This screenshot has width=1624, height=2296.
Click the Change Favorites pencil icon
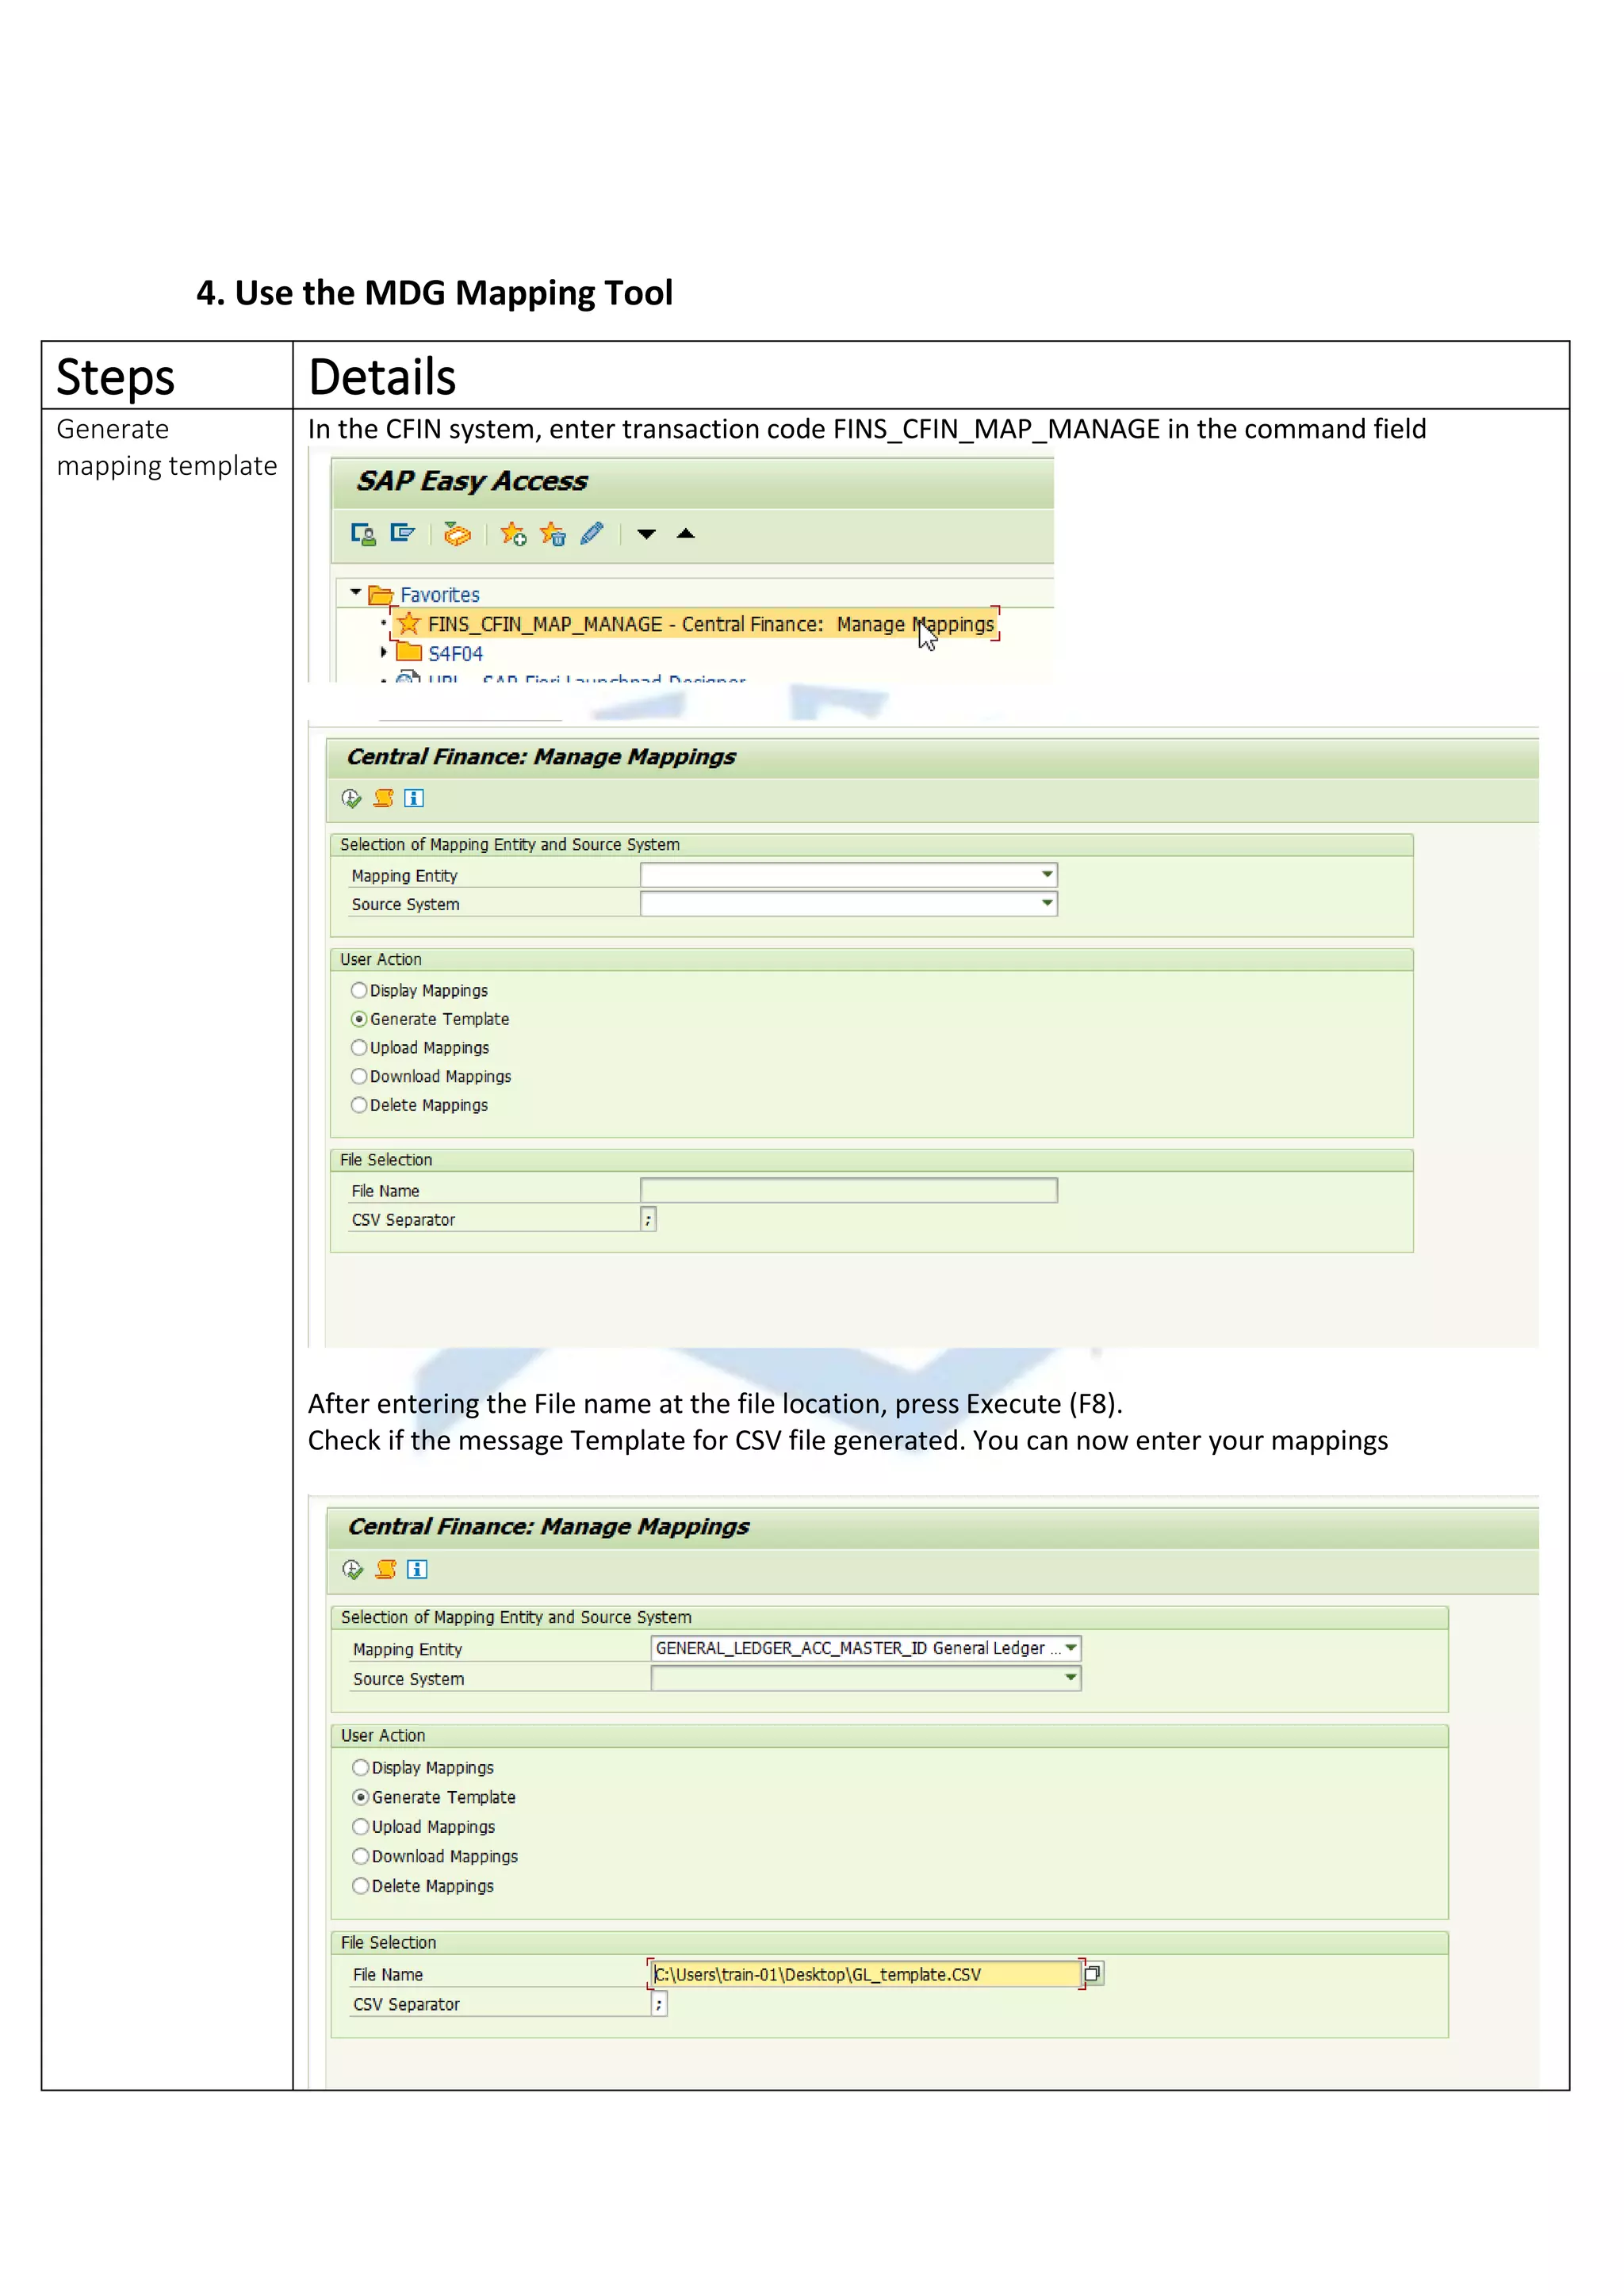592,533
